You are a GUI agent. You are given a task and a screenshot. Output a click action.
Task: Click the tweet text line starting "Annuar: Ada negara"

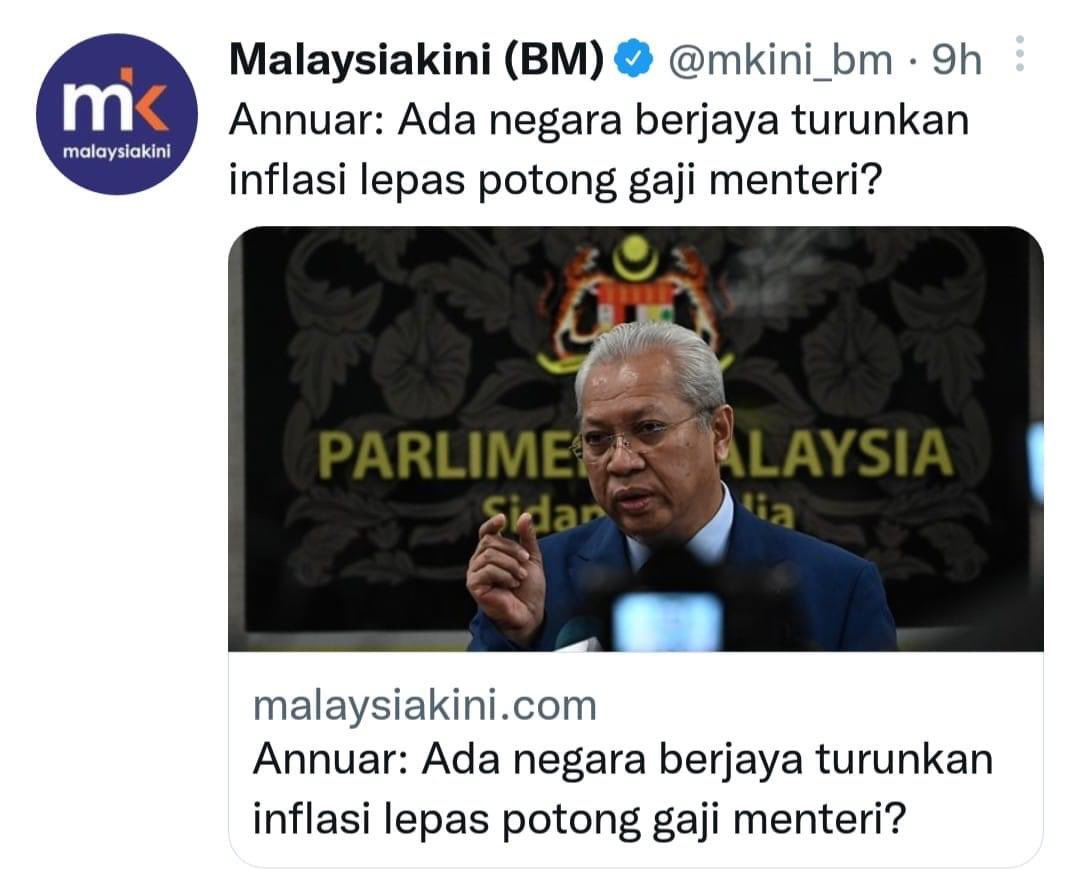[599, 121]
